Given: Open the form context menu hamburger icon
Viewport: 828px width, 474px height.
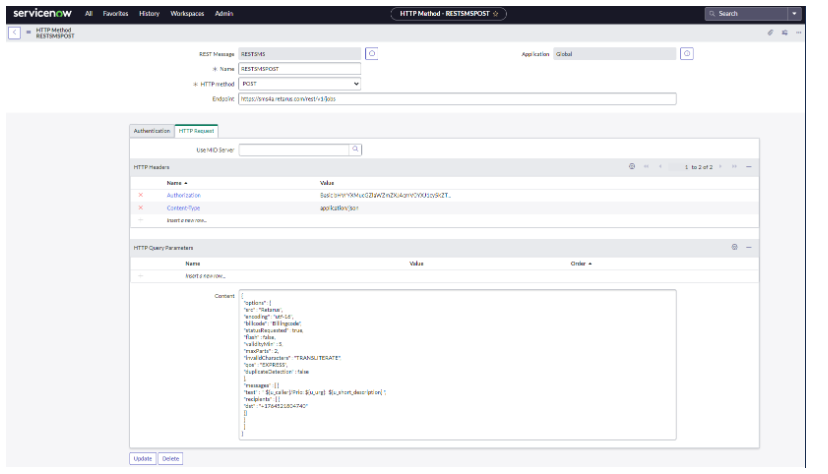Looking at the screenshot, I should tap(27, 33).
